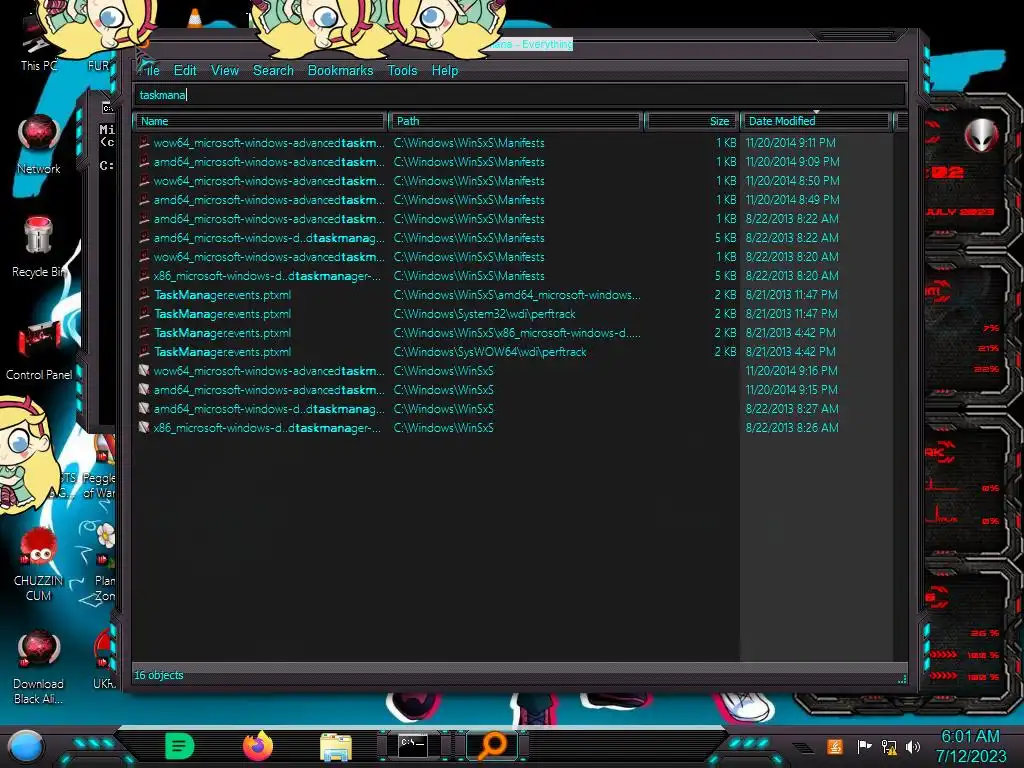Viewport: 1024px width, 768px height.
Task: Open the Help menu
Action: [x=445, y=71]
